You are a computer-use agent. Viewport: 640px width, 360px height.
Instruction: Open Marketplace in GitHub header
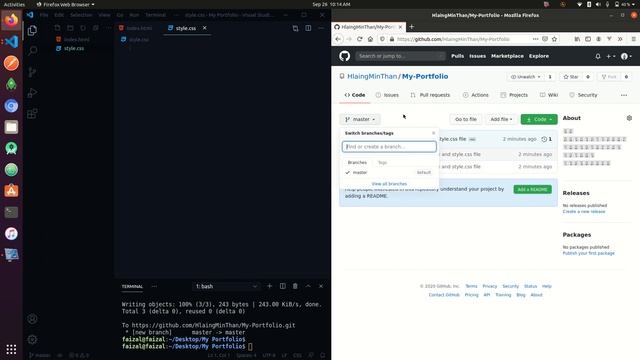507,56
